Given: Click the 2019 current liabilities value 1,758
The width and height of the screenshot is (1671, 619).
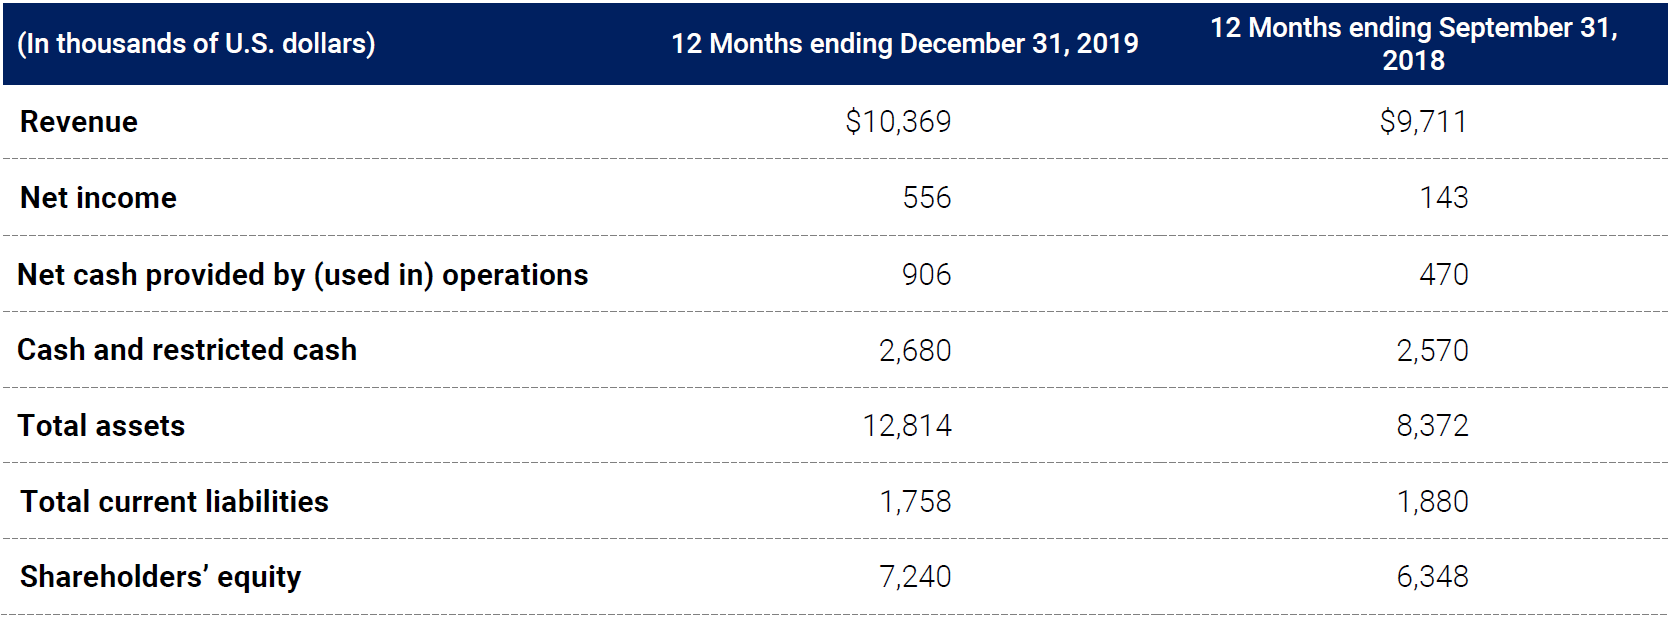Looking at the screenshot, I should click(915, 502).
